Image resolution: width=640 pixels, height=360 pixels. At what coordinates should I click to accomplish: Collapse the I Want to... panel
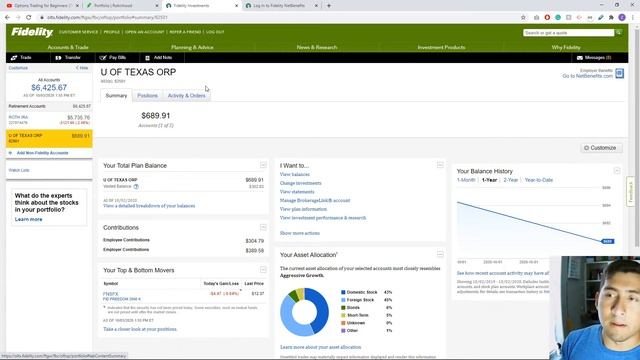pos(440,165)
